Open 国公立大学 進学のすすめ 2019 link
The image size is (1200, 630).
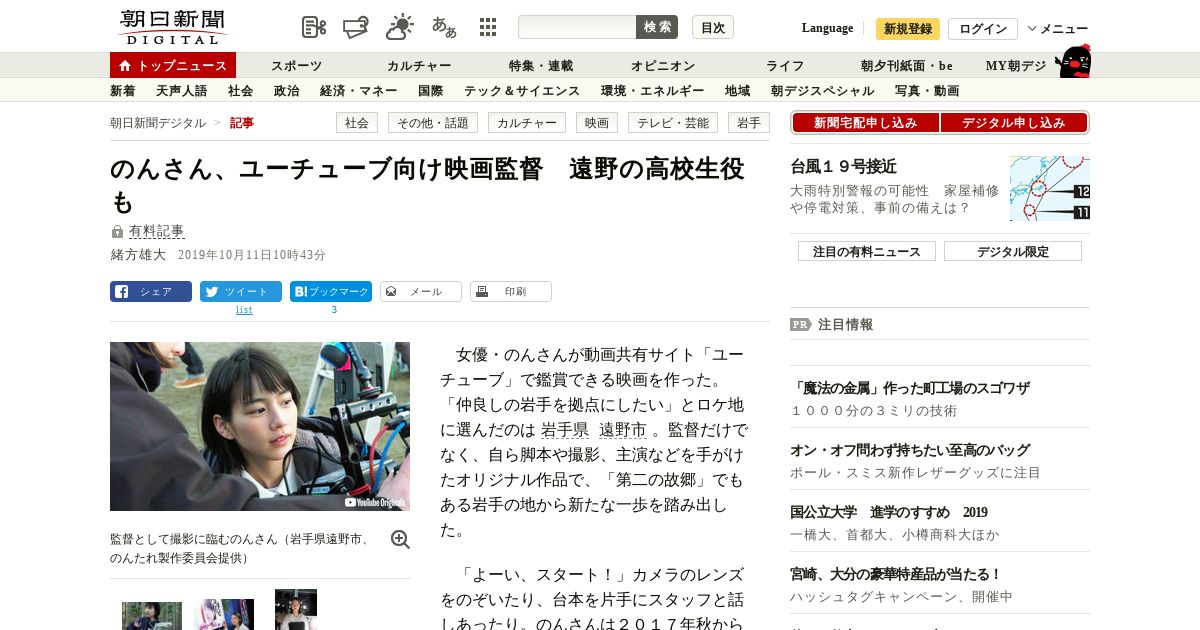(889, 512)
